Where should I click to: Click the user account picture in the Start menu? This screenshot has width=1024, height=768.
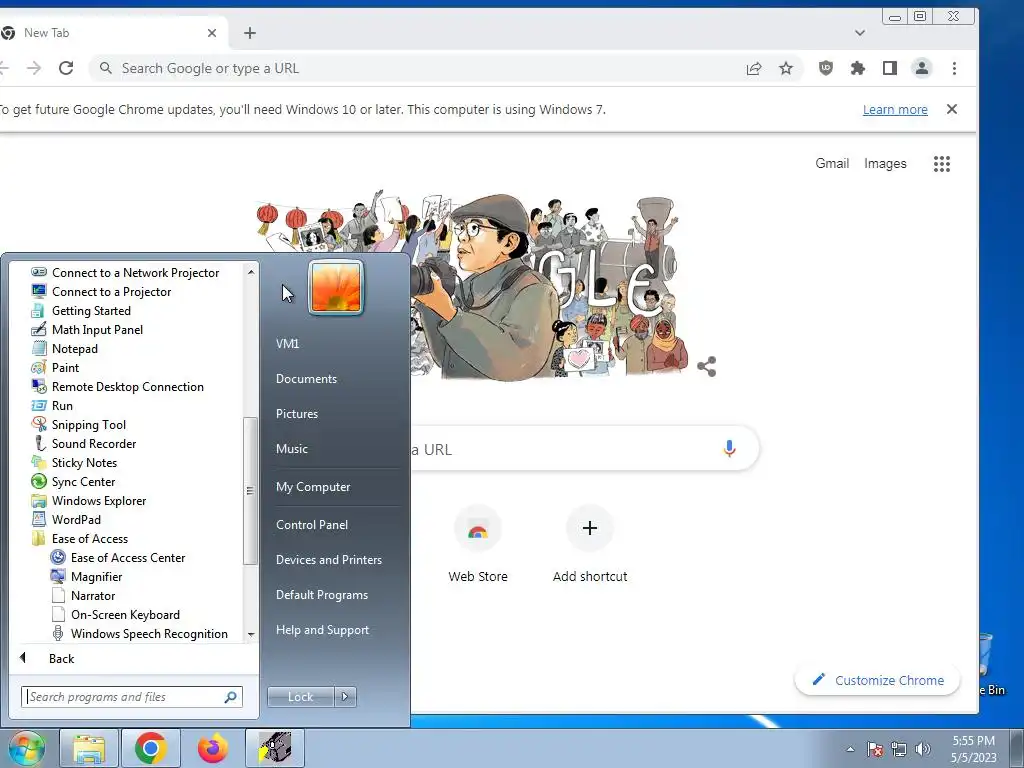[336, 287]
